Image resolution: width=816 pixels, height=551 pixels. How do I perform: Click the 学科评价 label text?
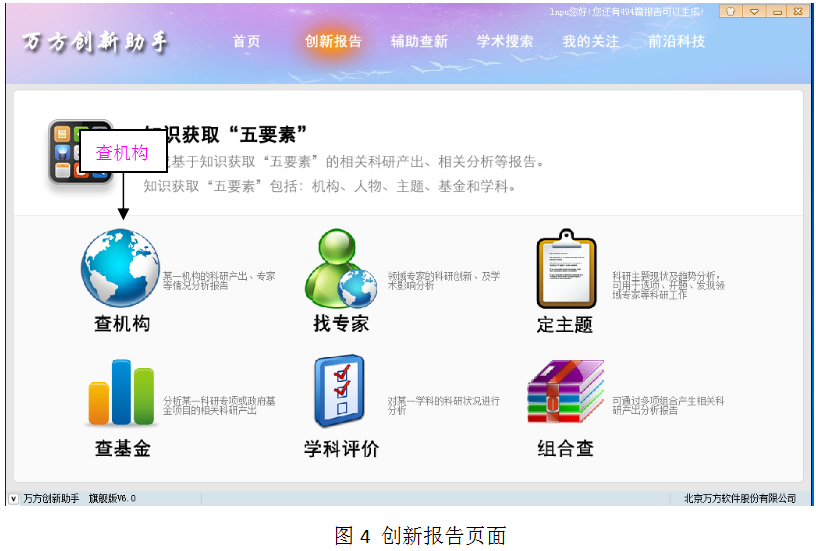(341, 449)
